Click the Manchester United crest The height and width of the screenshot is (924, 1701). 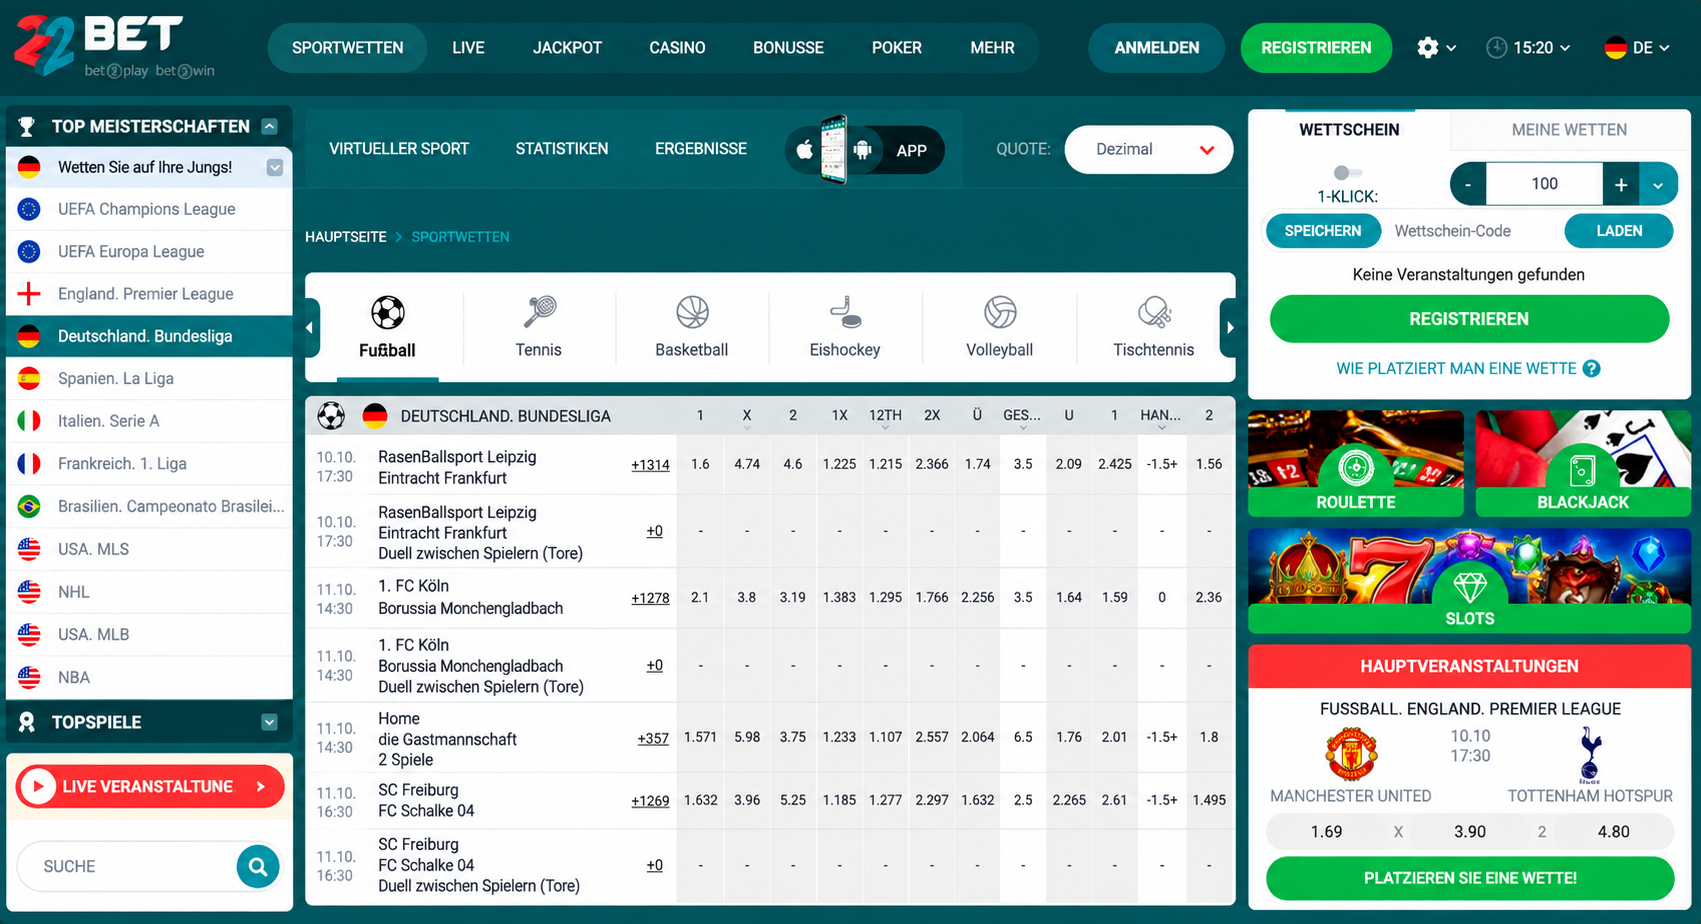coord(1351,753)
